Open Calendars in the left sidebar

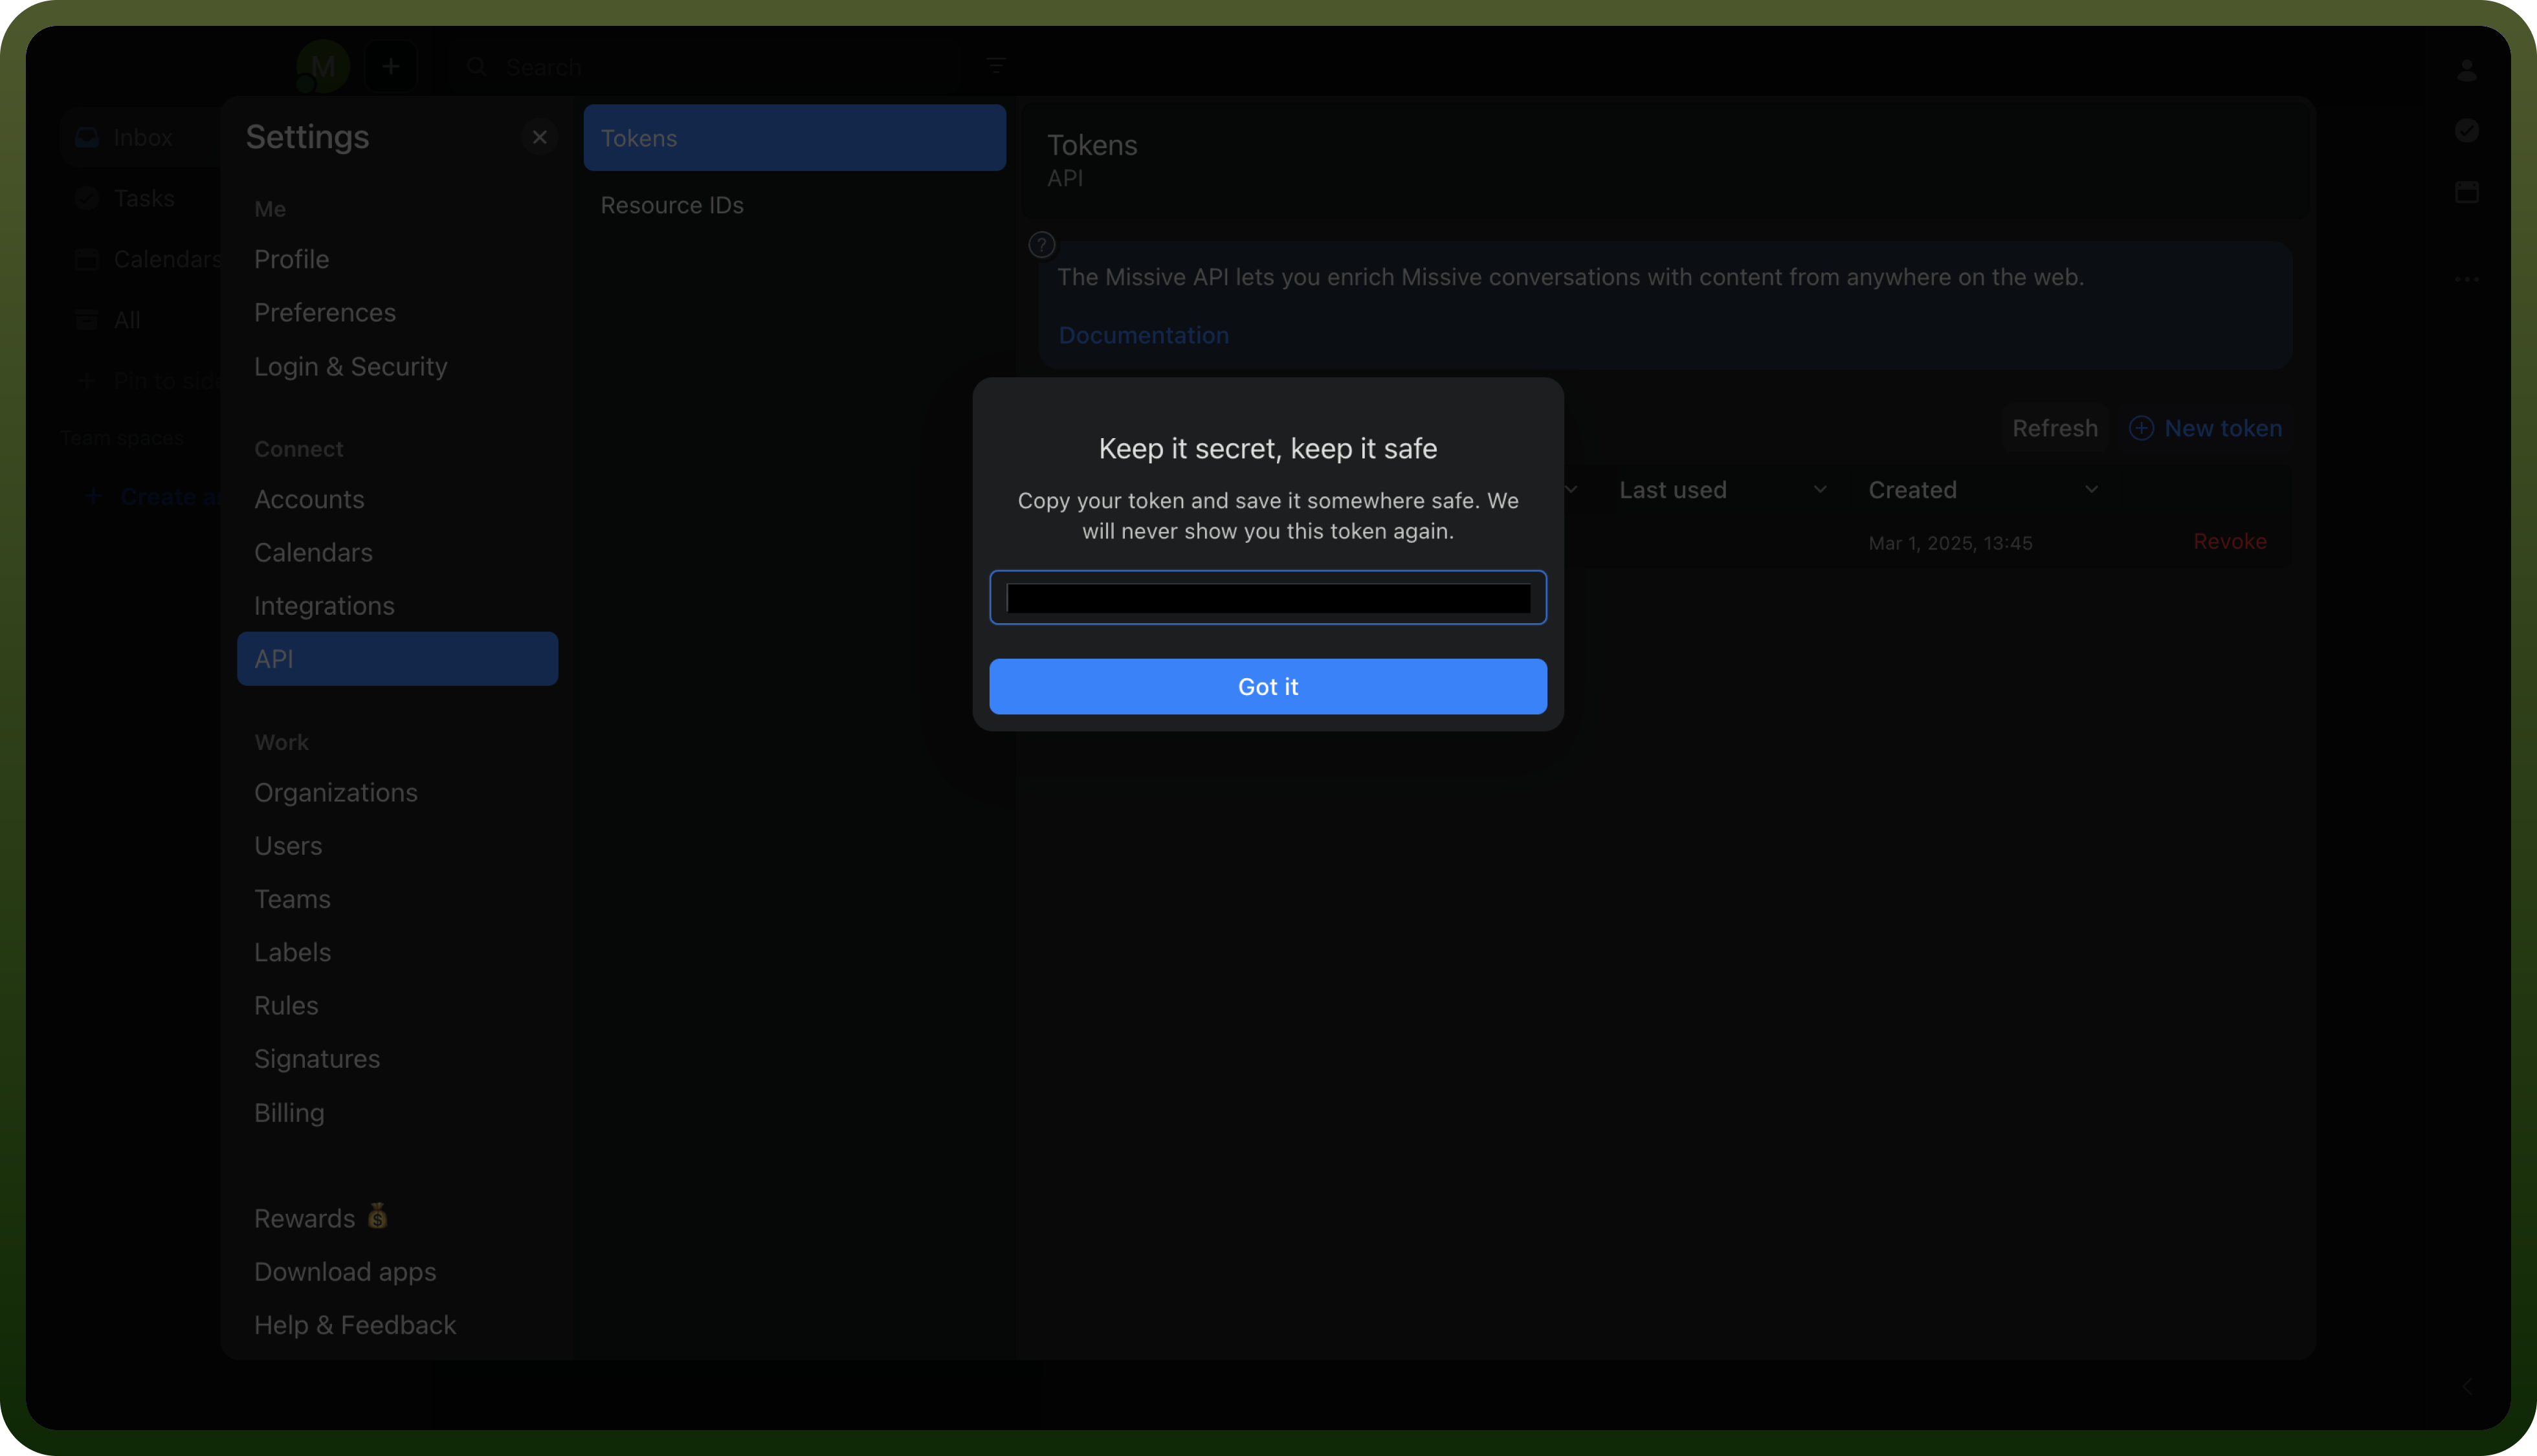point(148,259)
